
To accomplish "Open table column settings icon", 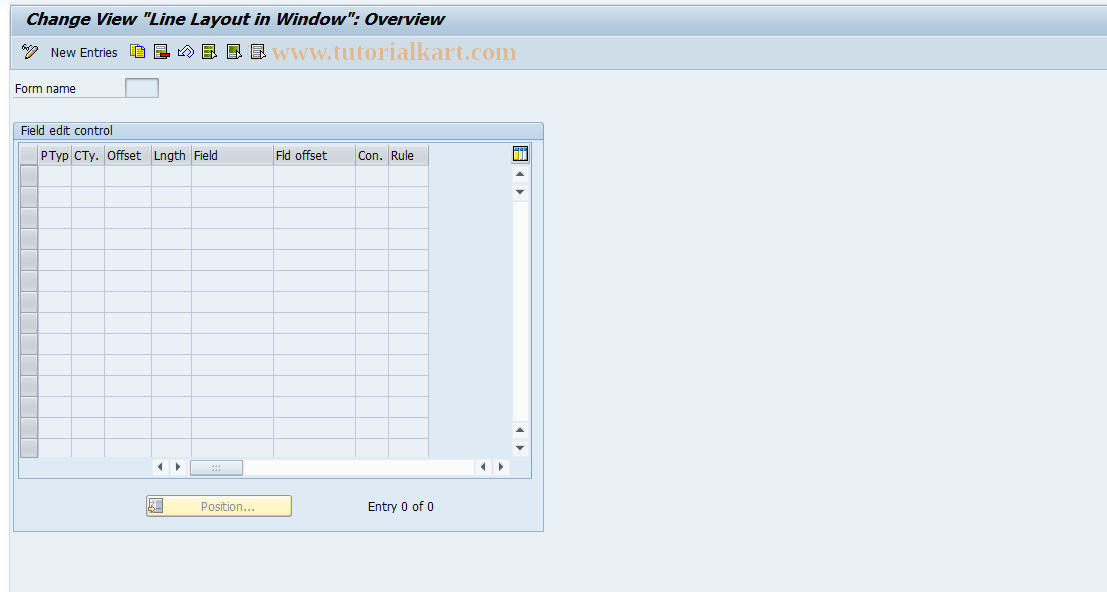I will (x=520, y=154).
